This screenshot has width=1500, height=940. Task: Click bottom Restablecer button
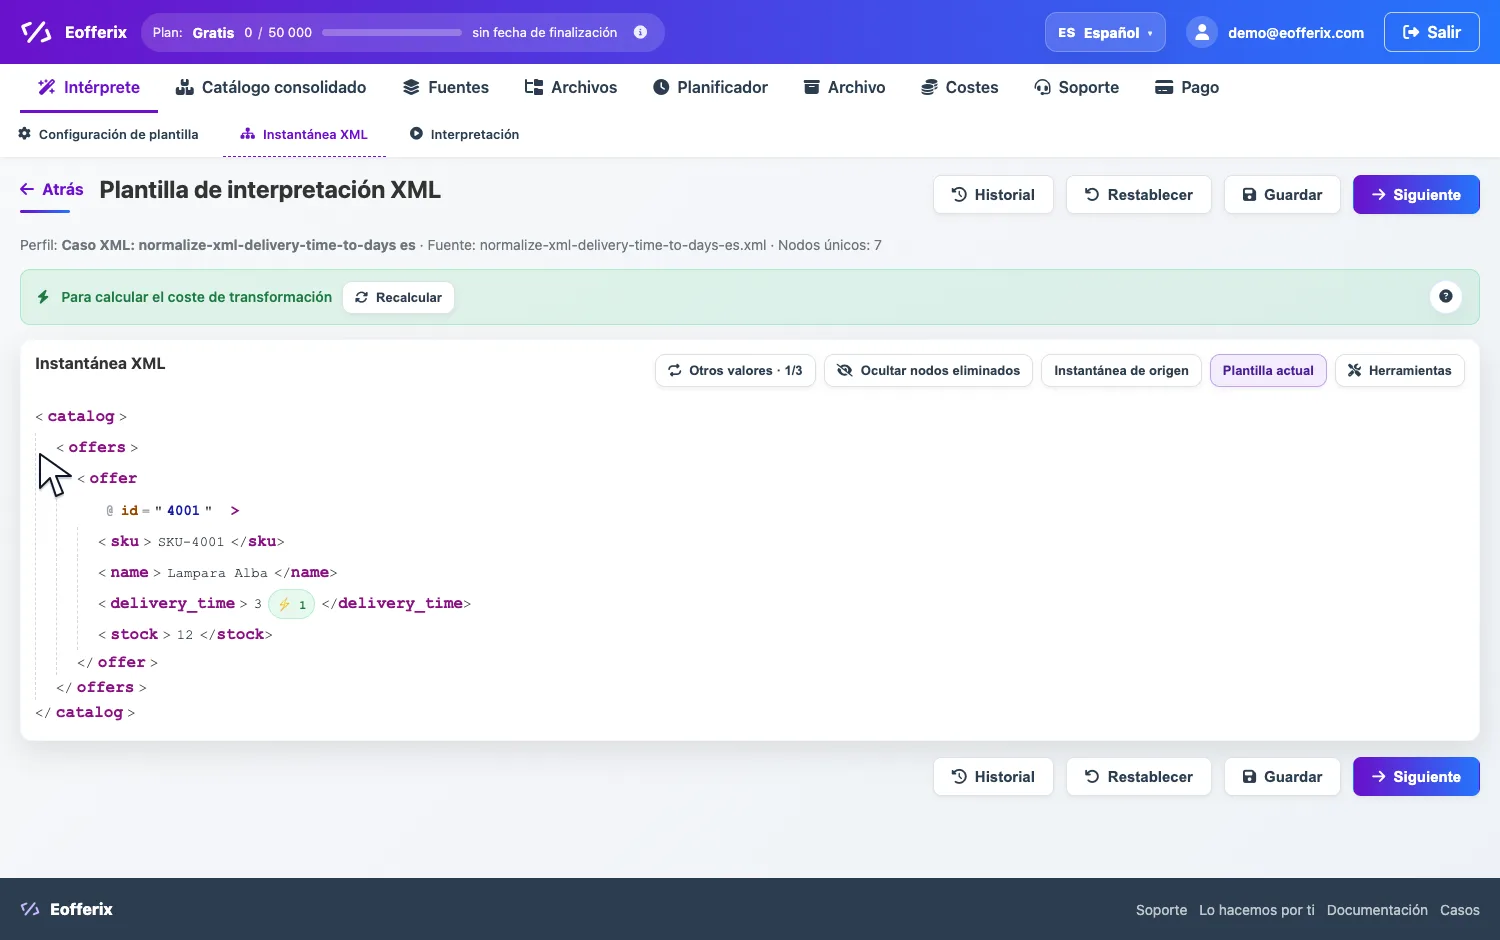(x=1139, y=777)
